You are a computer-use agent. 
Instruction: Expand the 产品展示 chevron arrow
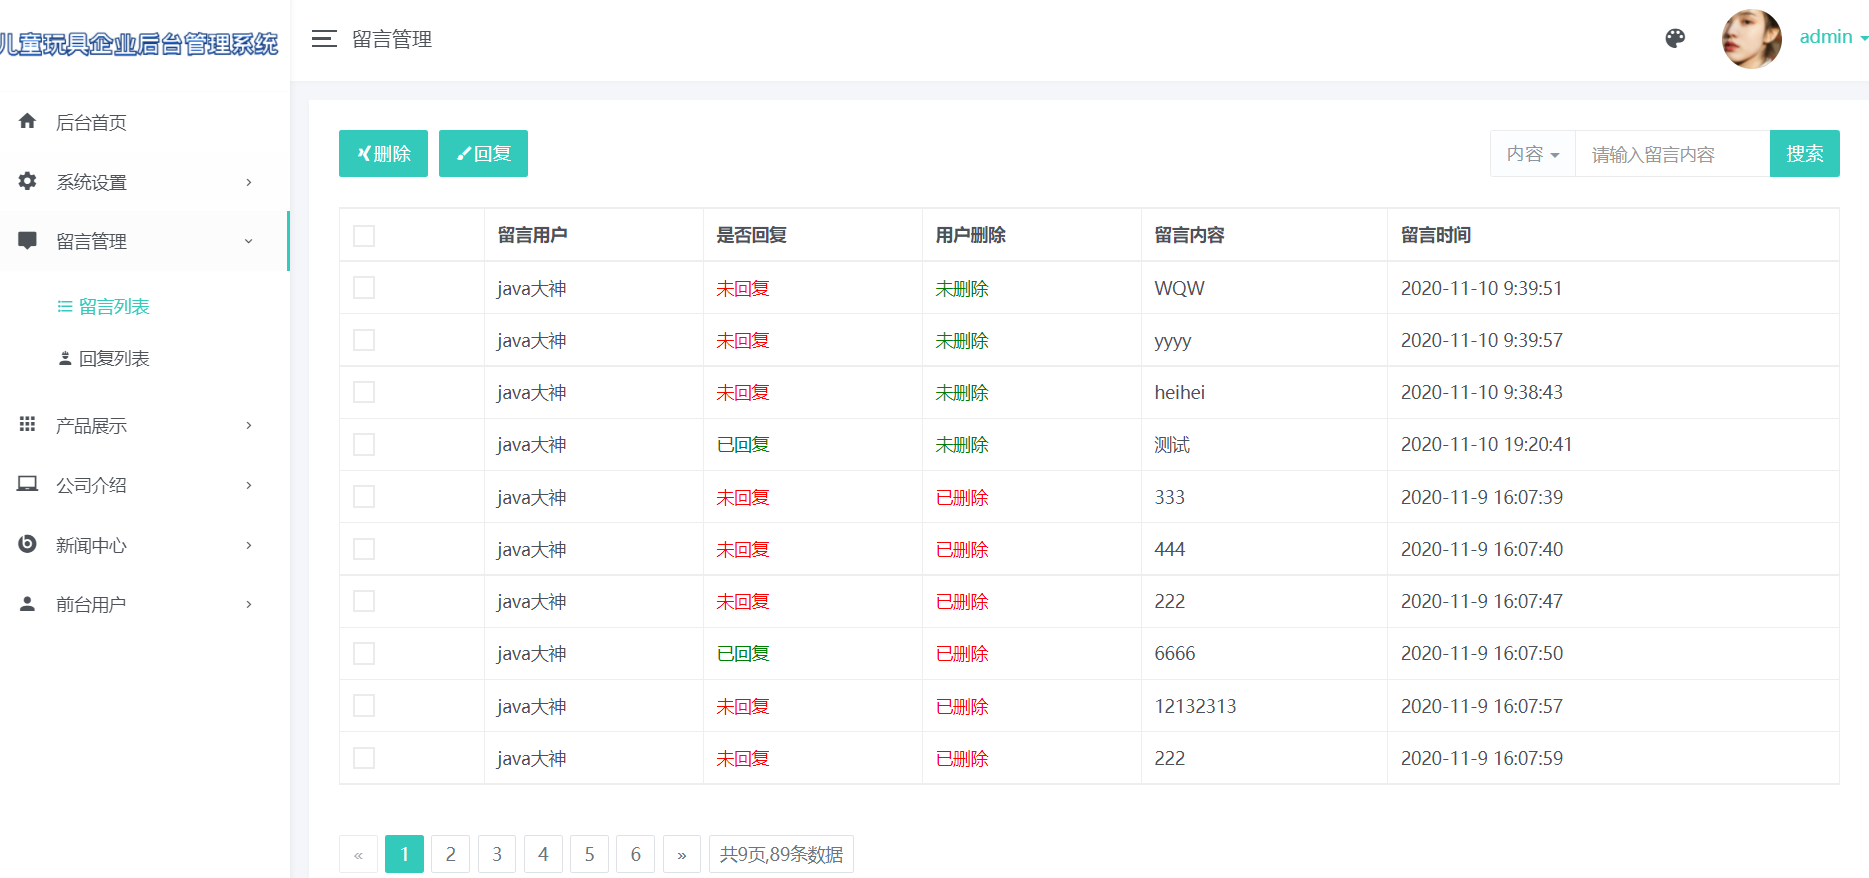point(249,425)
